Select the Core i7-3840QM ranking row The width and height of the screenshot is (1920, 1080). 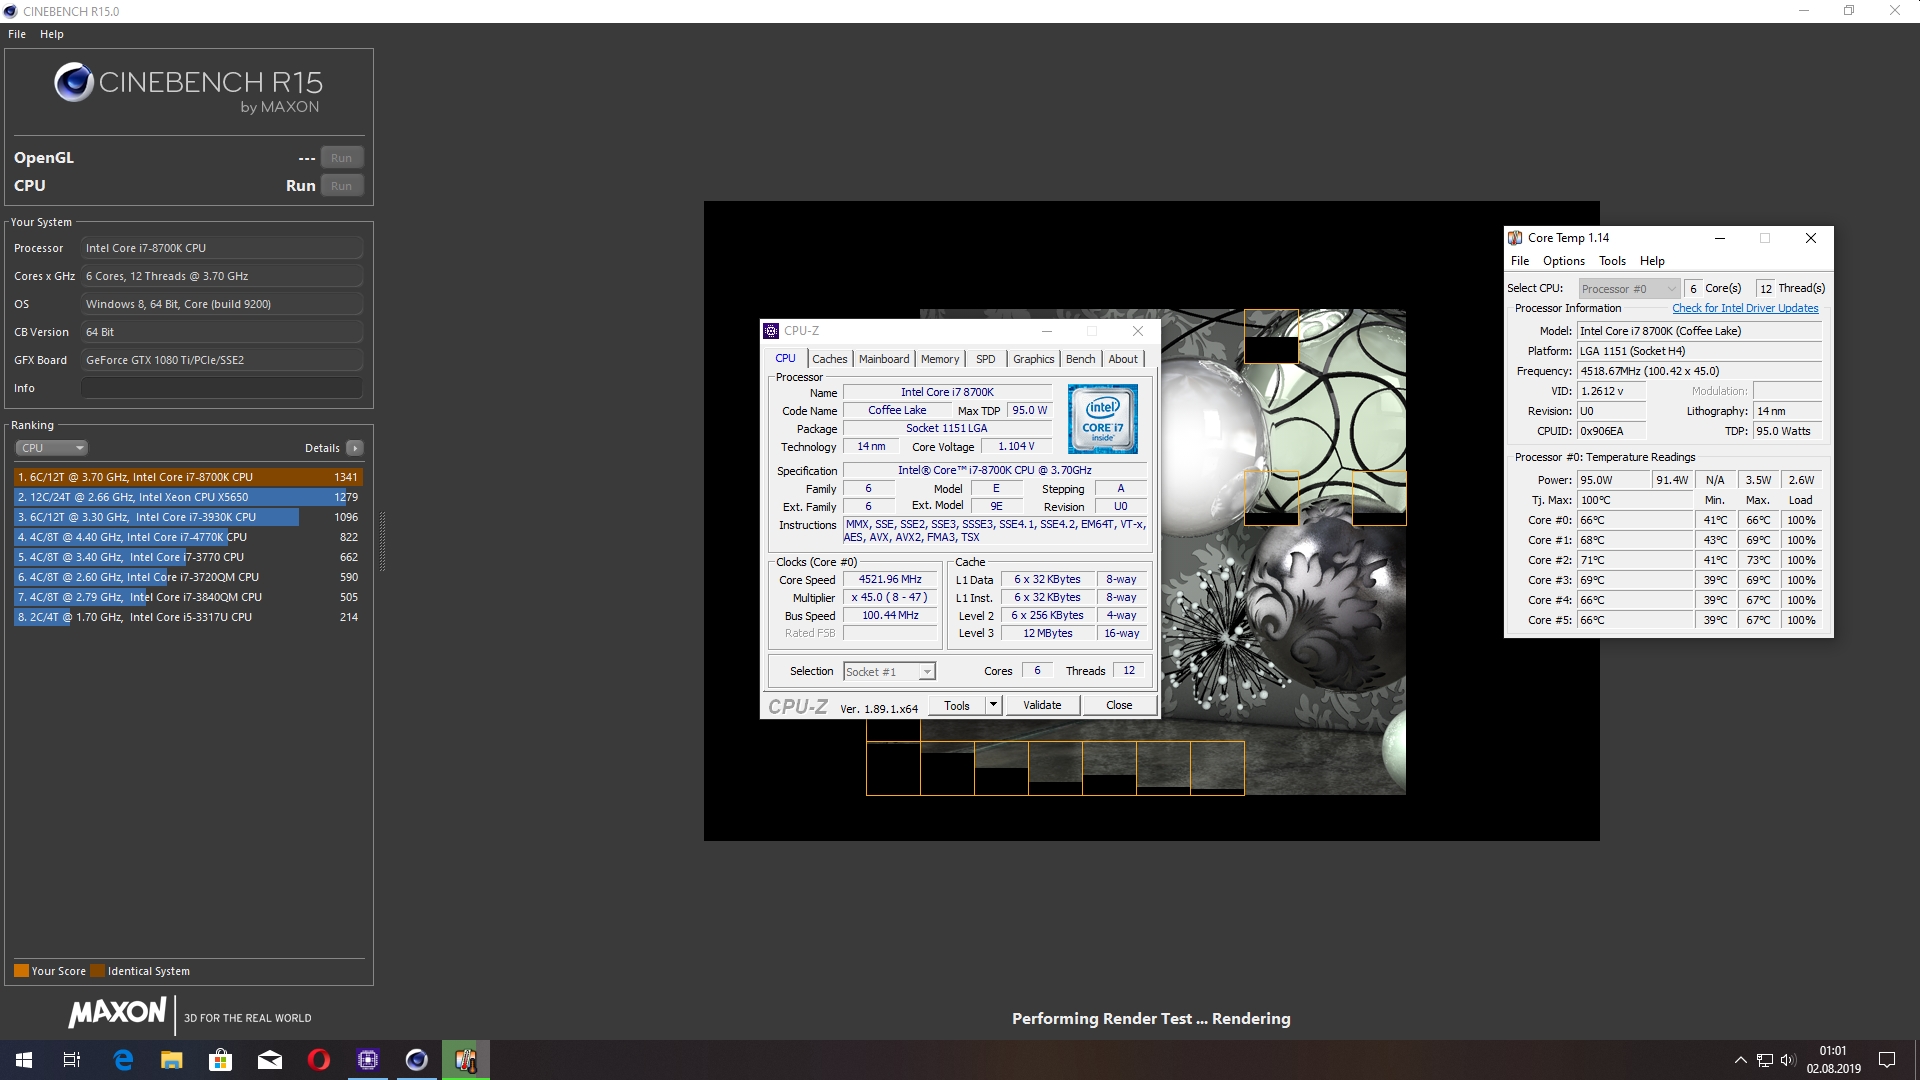[188, 597]
